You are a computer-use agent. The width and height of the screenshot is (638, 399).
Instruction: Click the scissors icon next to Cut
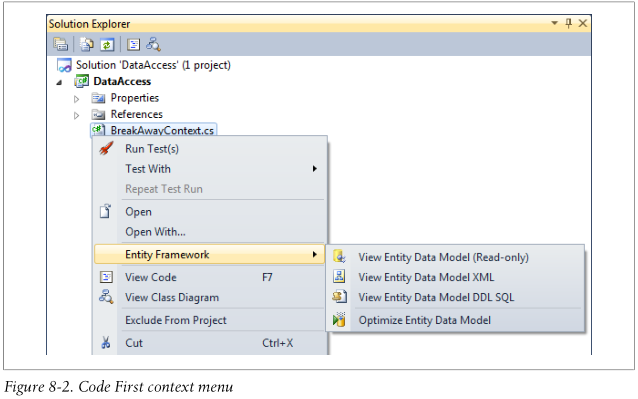click(106, 342)
